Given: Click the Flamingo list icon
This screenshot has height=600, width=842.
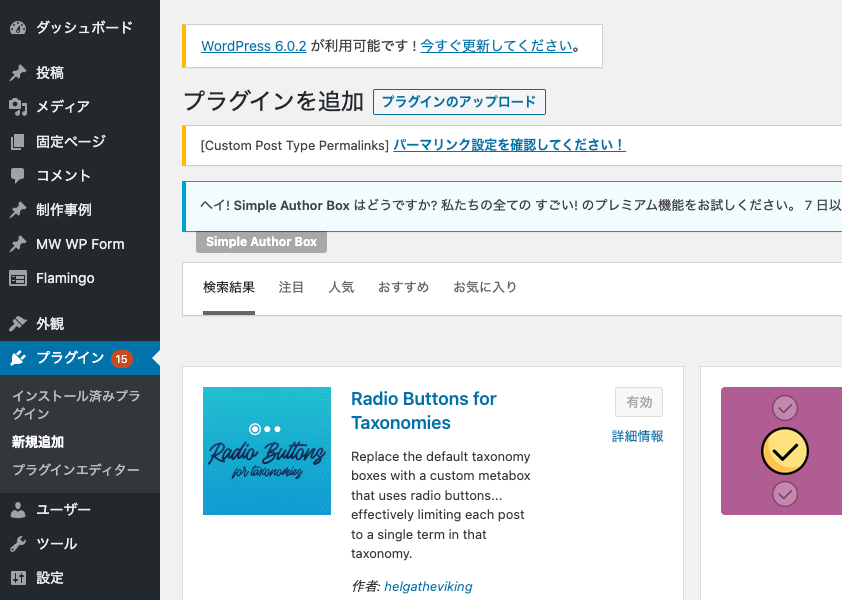Looking at the screenshot, I should 18,278.
